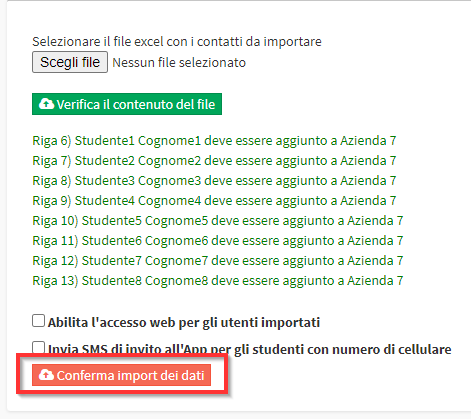Confirm the data import with Conferma button
This screenshot has height=419, width=471.
click(x=121, y=375)
